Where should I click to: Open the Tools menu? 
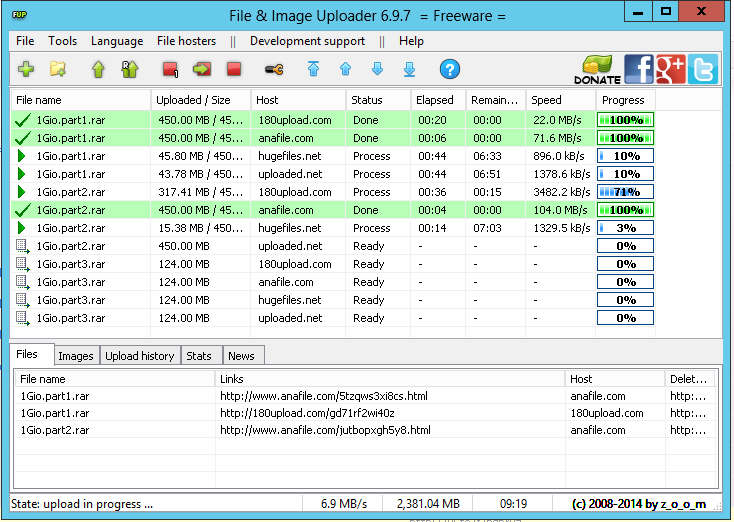(x=63, y=41)
